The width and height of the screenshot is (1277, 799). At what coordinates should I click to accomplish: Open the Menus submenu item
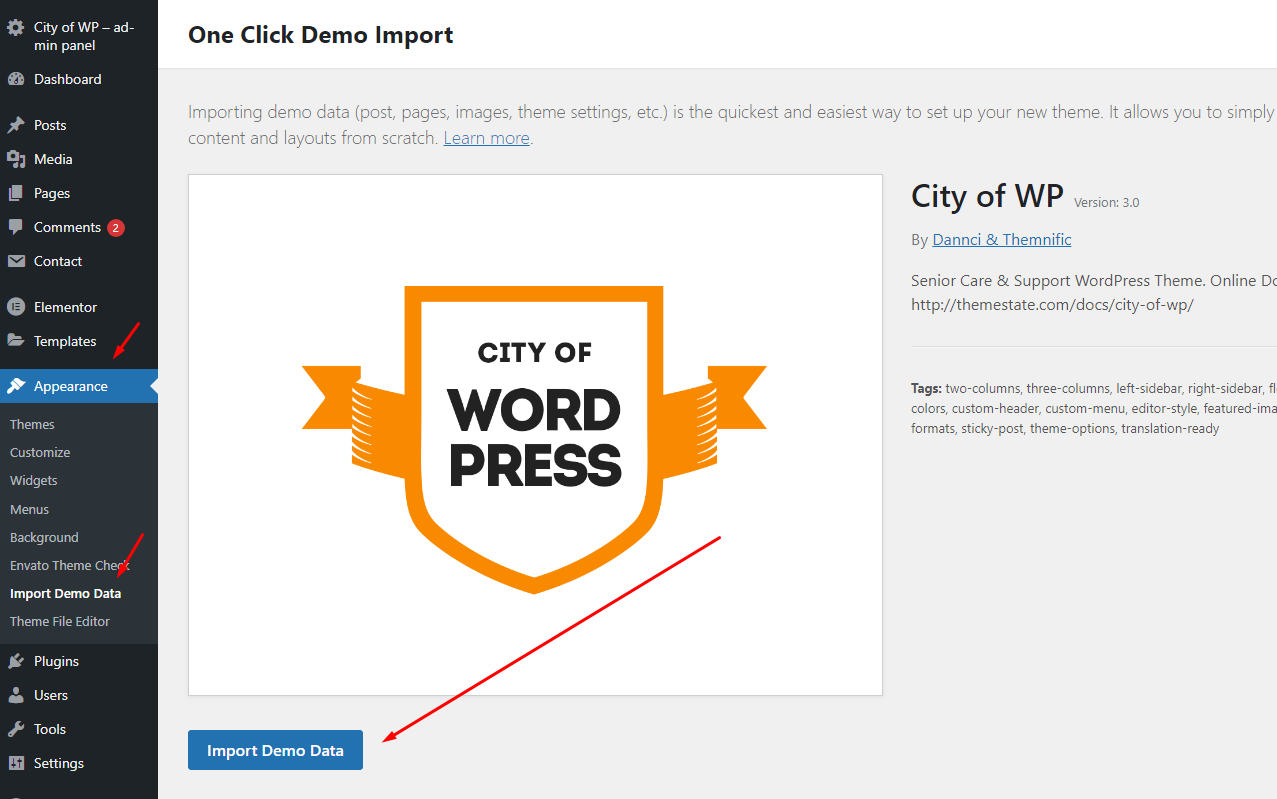[29, 509]
